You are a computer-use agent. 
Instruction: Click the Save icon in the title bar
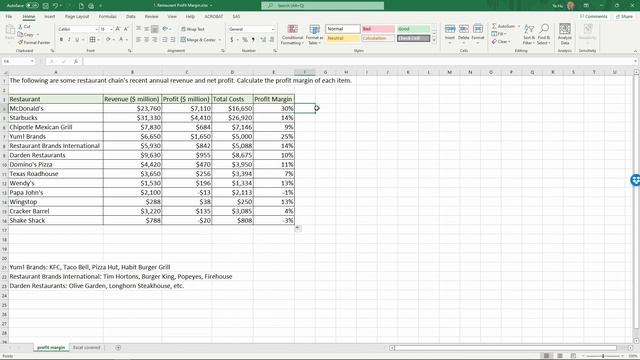45,6
